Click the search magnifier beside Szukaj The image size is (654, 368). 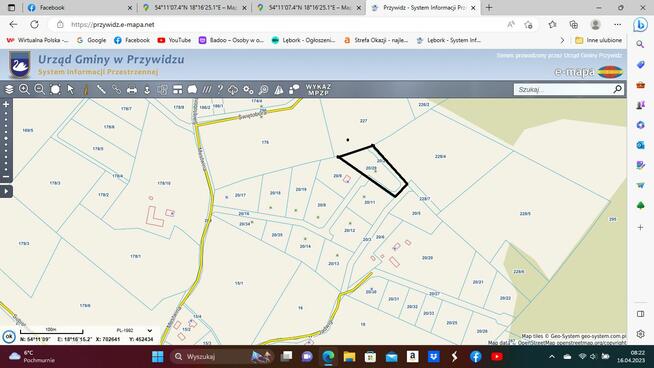point(618,89)
